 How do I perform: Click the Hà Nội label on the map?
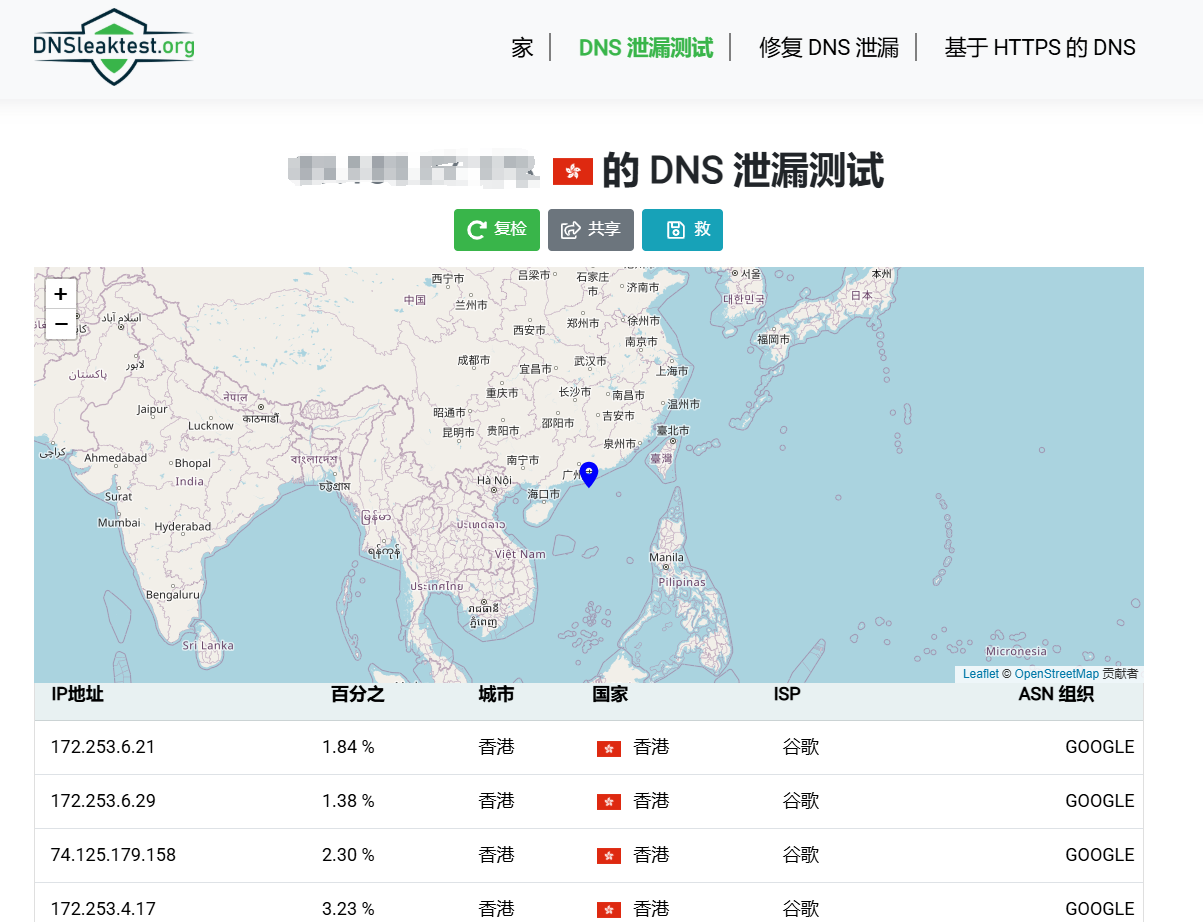(494, 480)
